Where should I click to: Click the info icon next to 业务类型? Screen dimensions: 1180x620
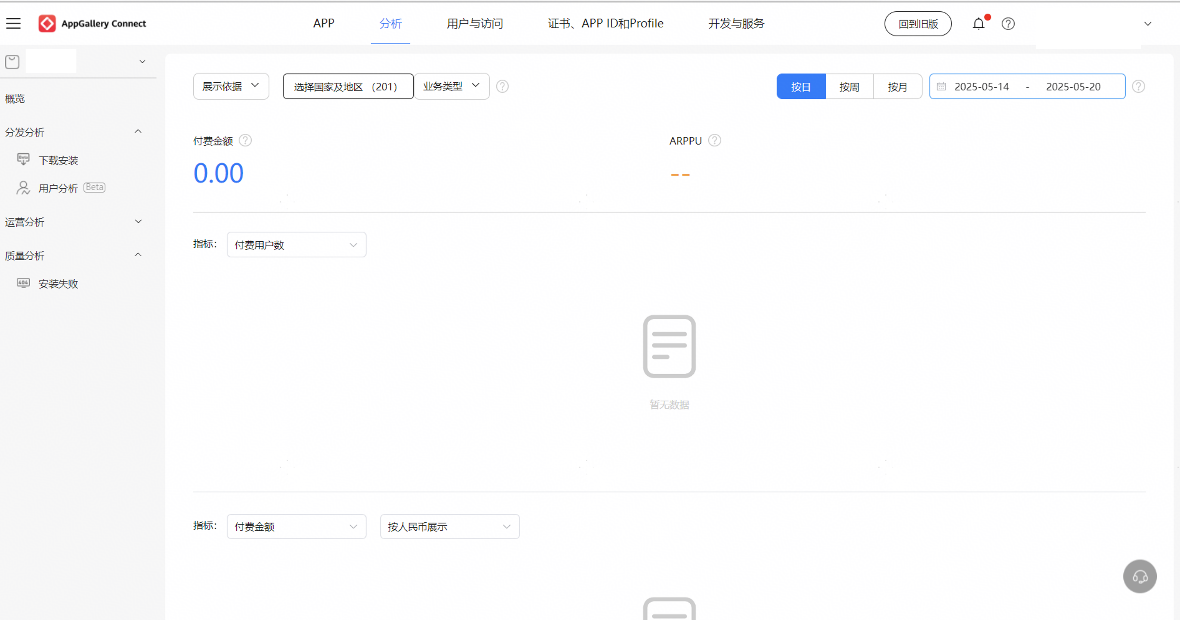pos(502,87)
